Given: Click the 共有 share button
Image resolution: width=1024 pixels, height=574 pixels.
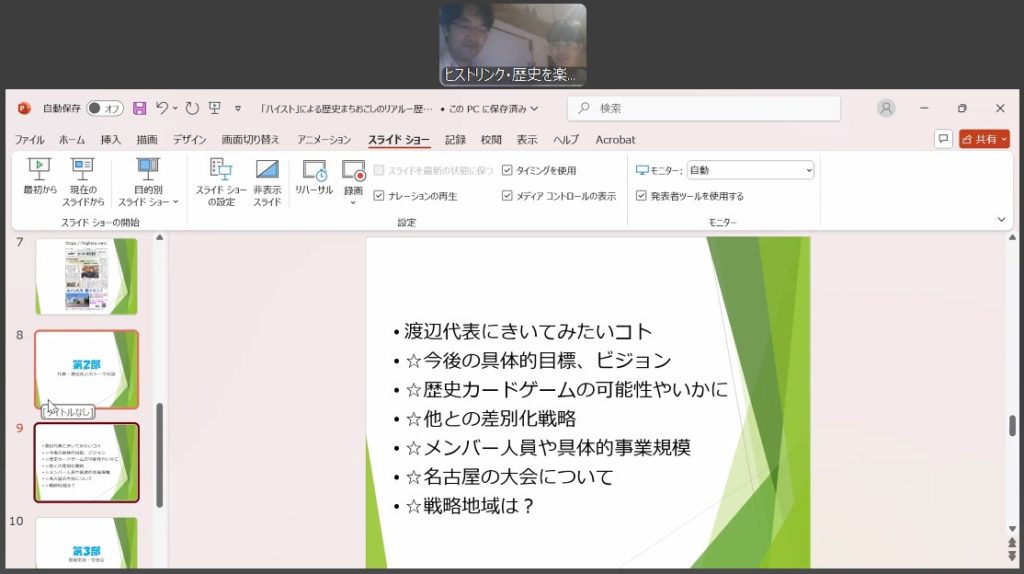Looking at the screenshot, I should coord(984,139).
